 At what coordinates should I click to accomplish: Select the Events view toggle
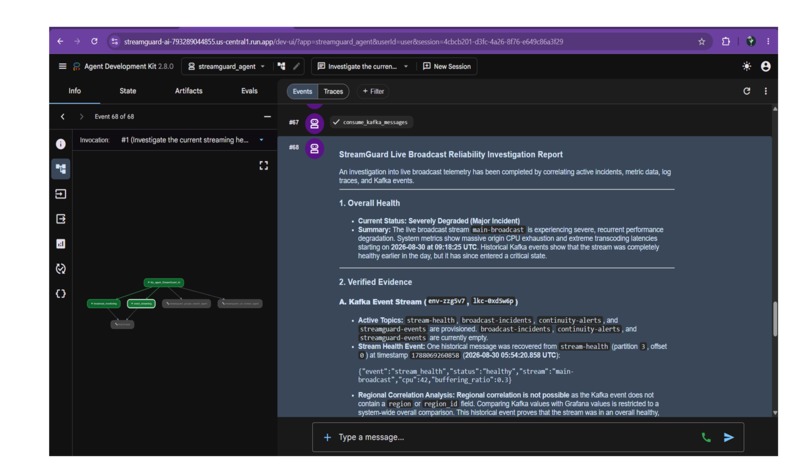[302, 92]
